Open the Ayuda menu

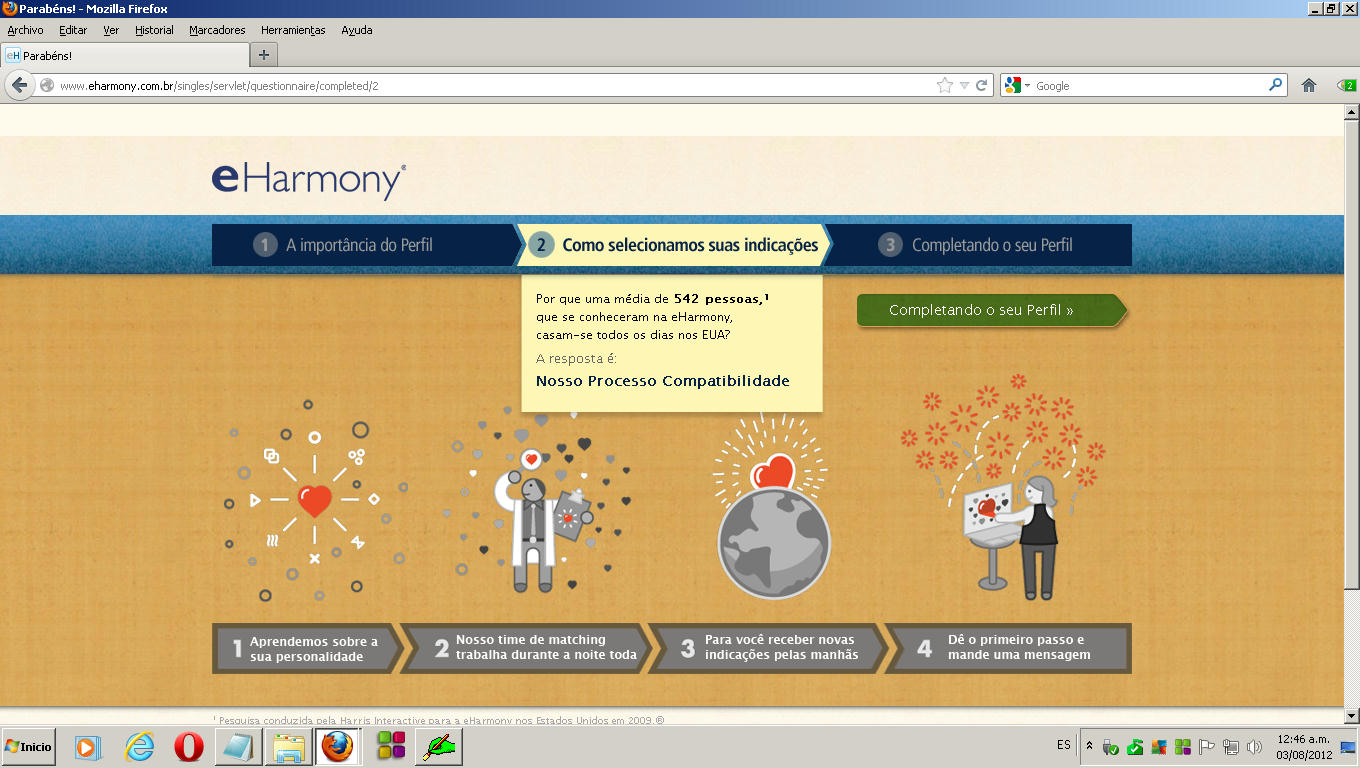357,30
